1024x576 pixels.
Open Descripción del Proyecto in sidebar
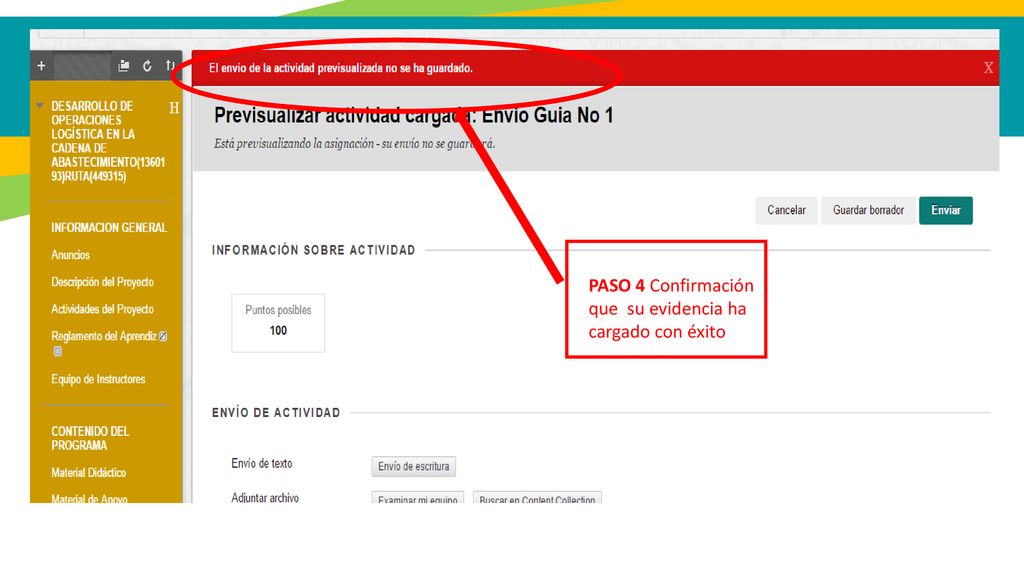(x=103, y=282)
